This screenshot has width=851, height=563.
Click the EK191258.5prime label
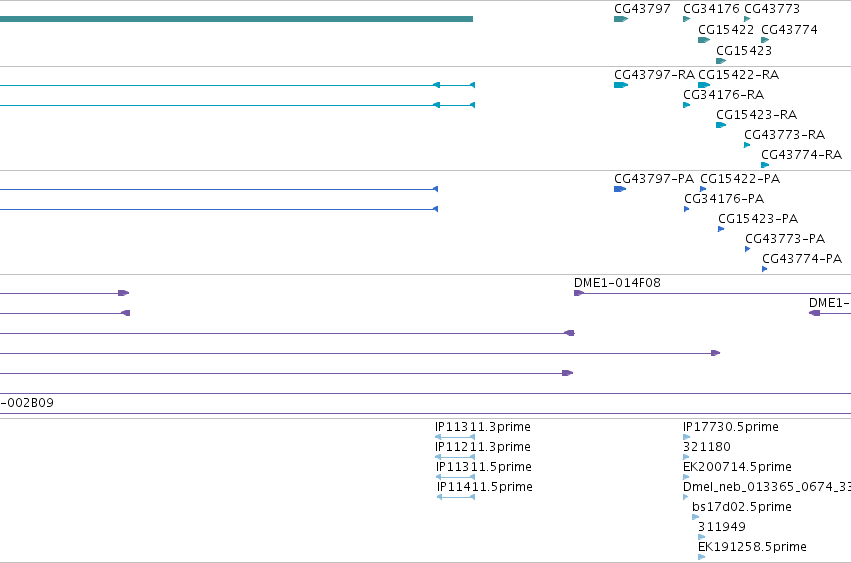coord(752,547)
